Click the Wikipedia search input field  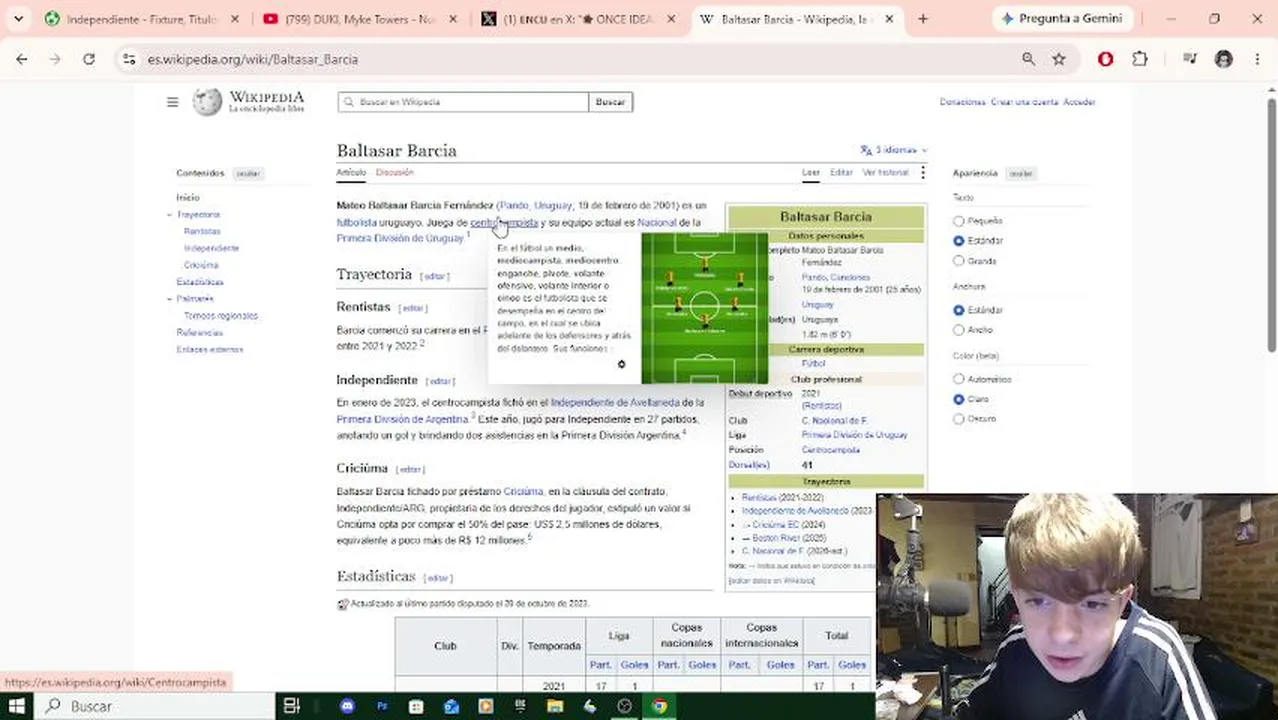point(463,102)
